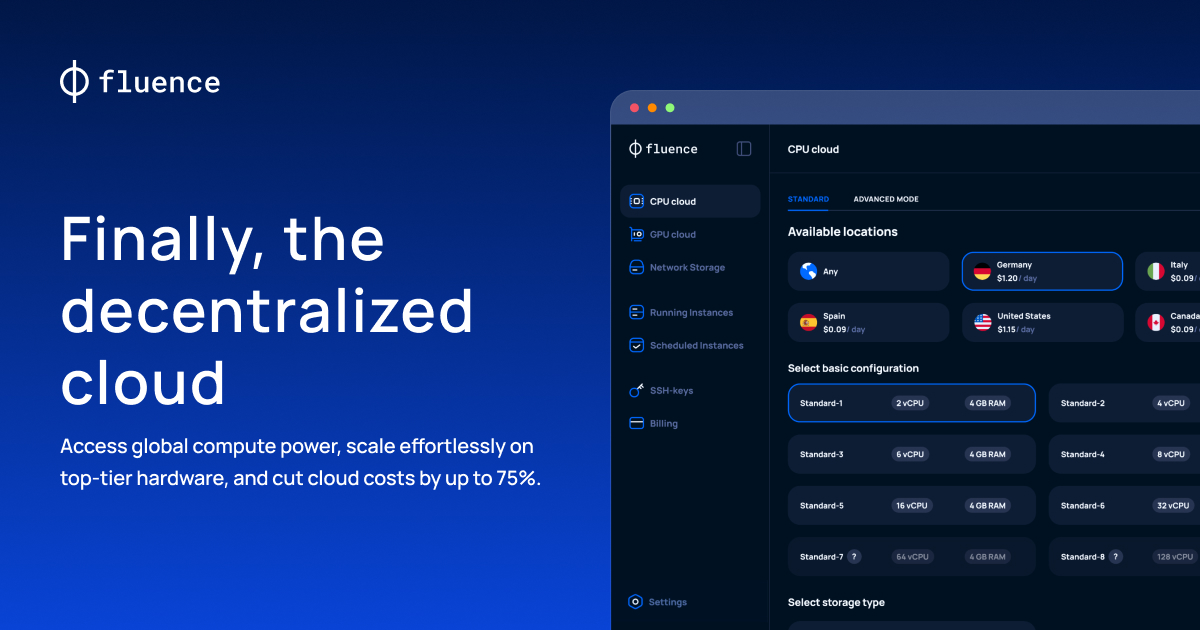Click the CPU cloud chip icon in sidebar
The height and width of the screenshot is (630, 1200).
636,201
